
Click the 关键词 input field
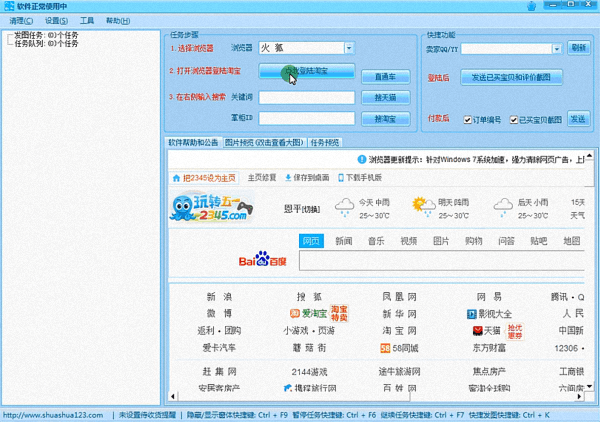tap(306, 97)
